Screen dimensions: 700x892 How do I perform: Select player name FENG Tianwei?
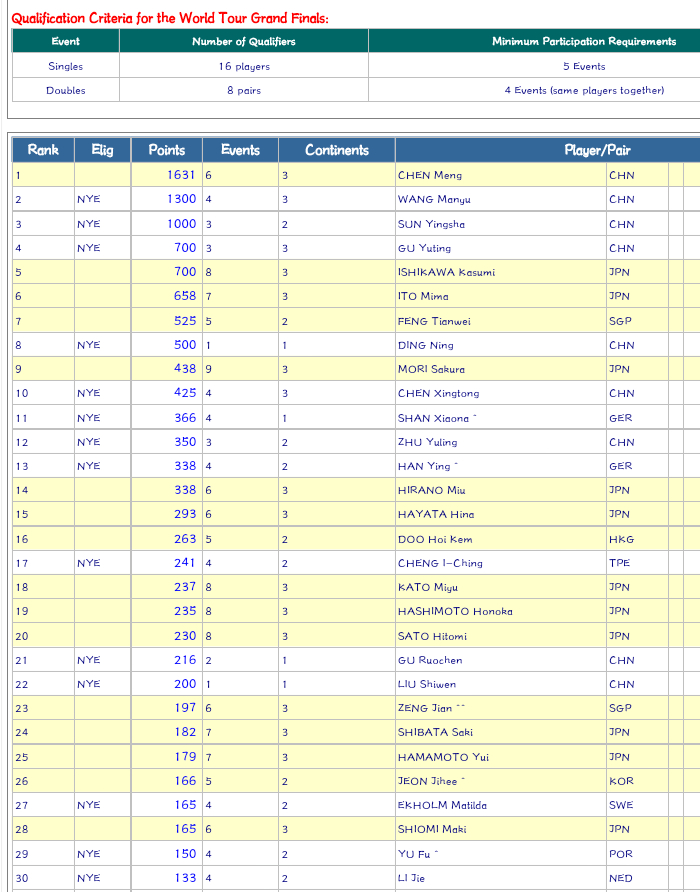coord(434,321)
